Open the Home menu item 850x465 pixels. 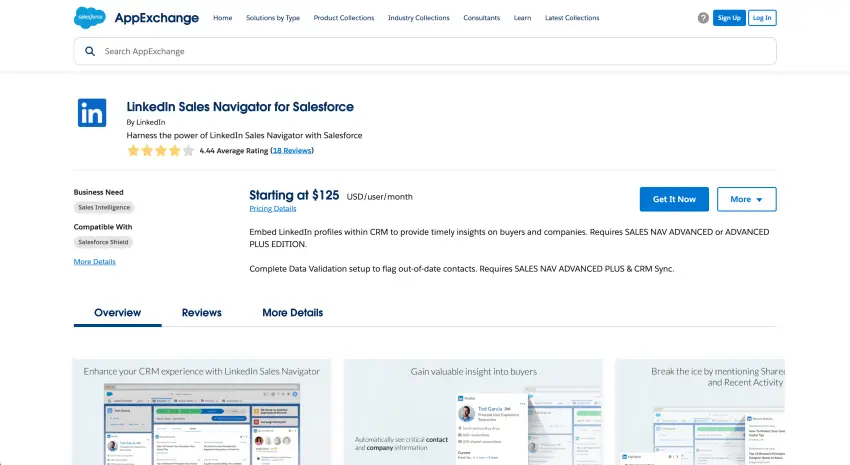click(x=223, y=18)
